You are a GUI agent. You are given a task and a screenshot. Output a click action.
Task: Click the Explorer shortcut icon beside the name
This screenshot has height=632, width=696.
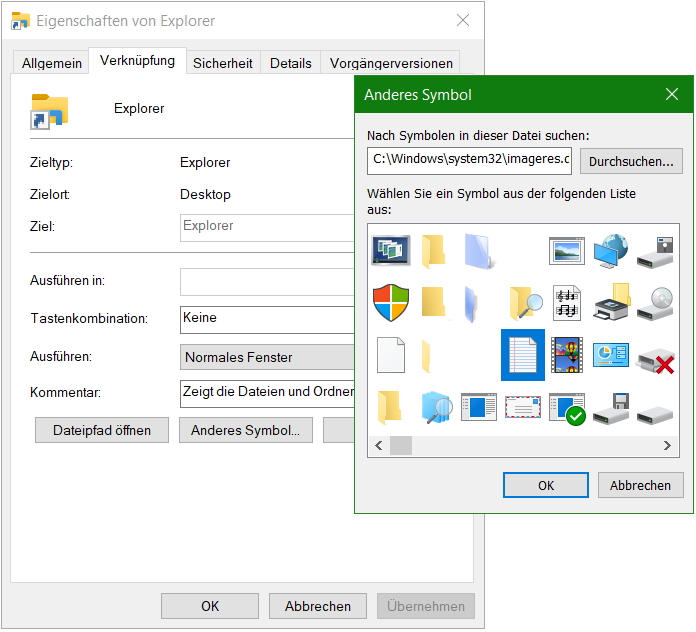pos(49,111)
